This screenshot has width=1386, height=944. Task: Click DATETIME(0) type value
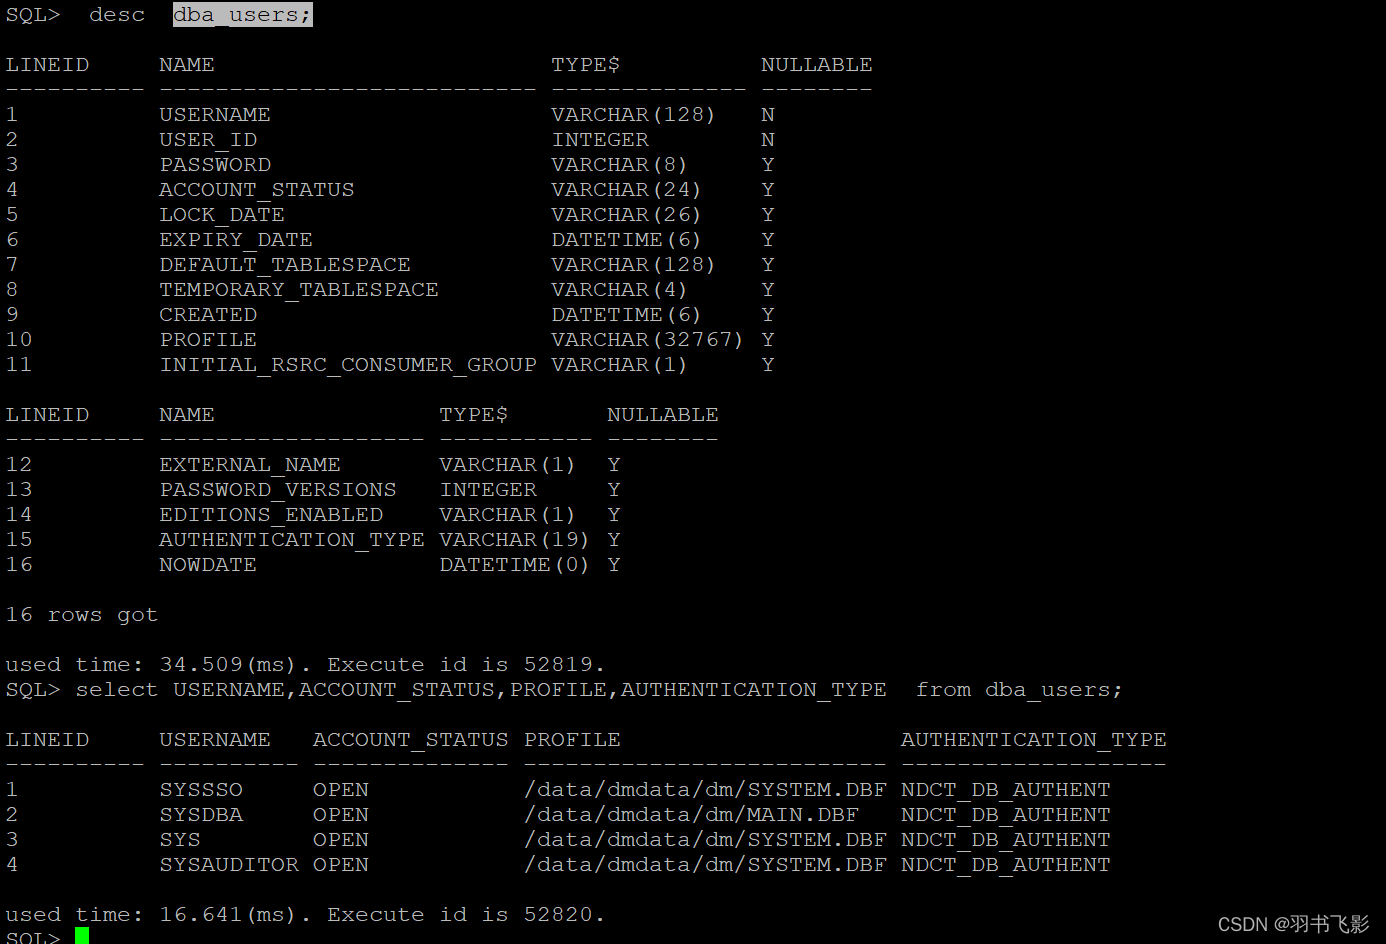[x=514, y=565]
